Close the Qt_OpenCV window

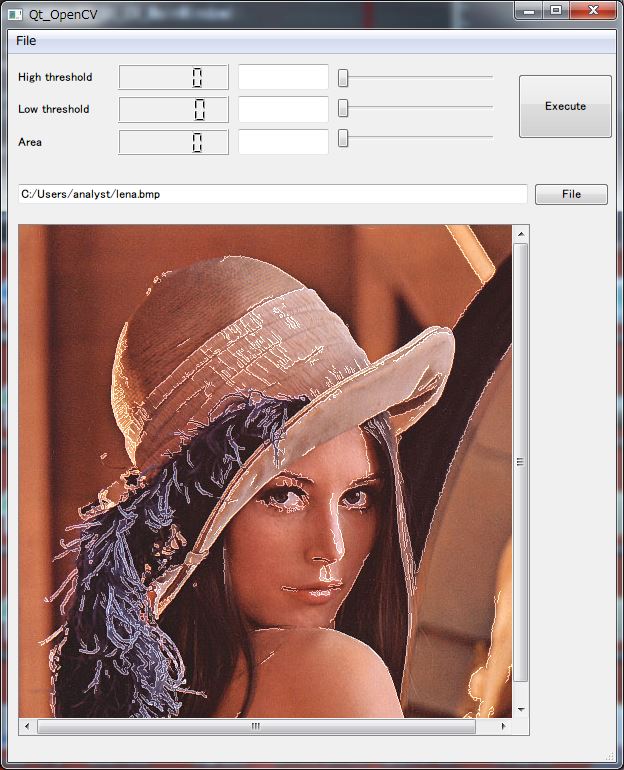593,10
